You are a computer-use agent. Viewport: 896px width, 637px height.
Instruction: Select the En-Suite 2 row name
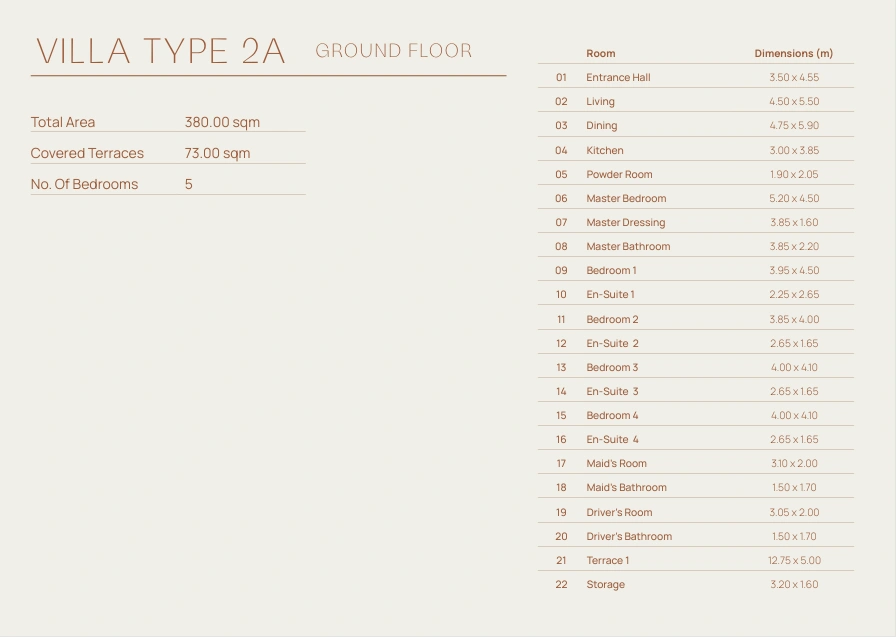coord(613,343)
